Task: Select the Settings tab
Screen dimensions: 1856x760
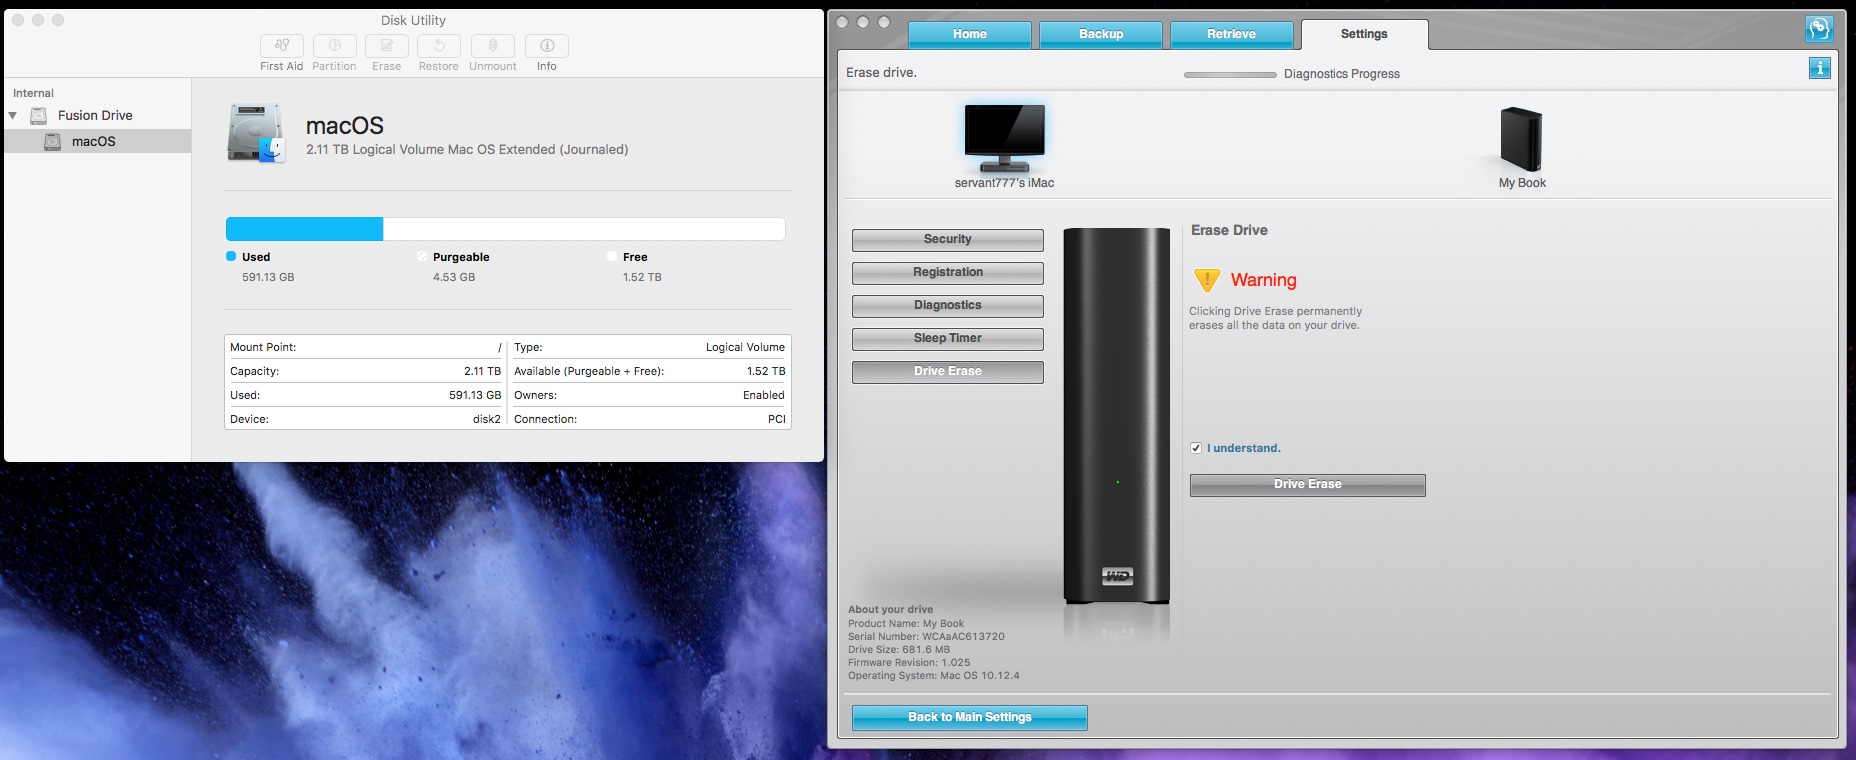Action: click(1364, 34)
